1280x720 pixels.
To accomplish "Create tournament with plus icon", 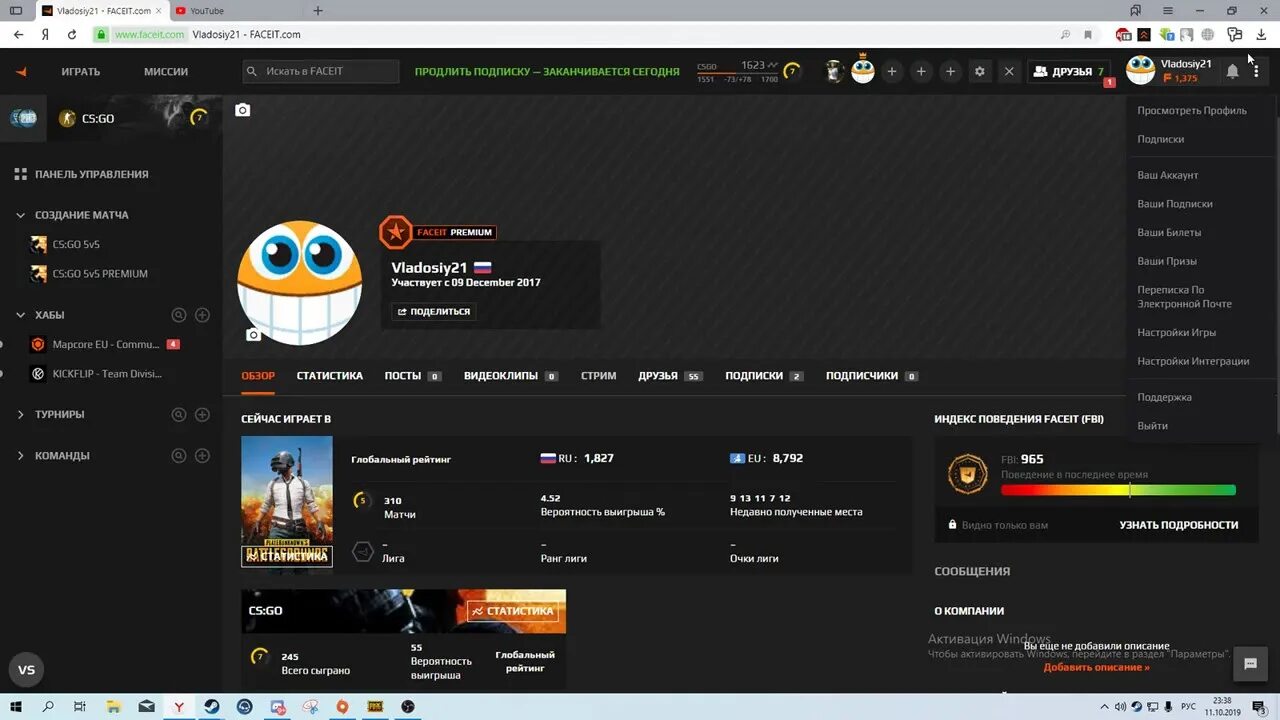I will pyautogui.click(x=202, y=414).
